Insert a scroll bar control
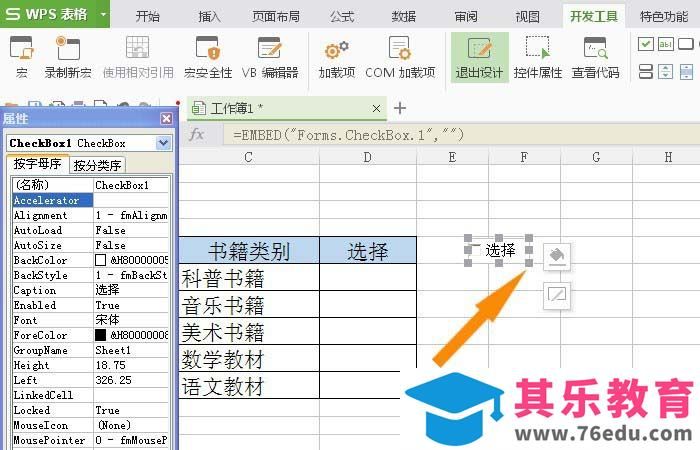 [x=686, y=71]
